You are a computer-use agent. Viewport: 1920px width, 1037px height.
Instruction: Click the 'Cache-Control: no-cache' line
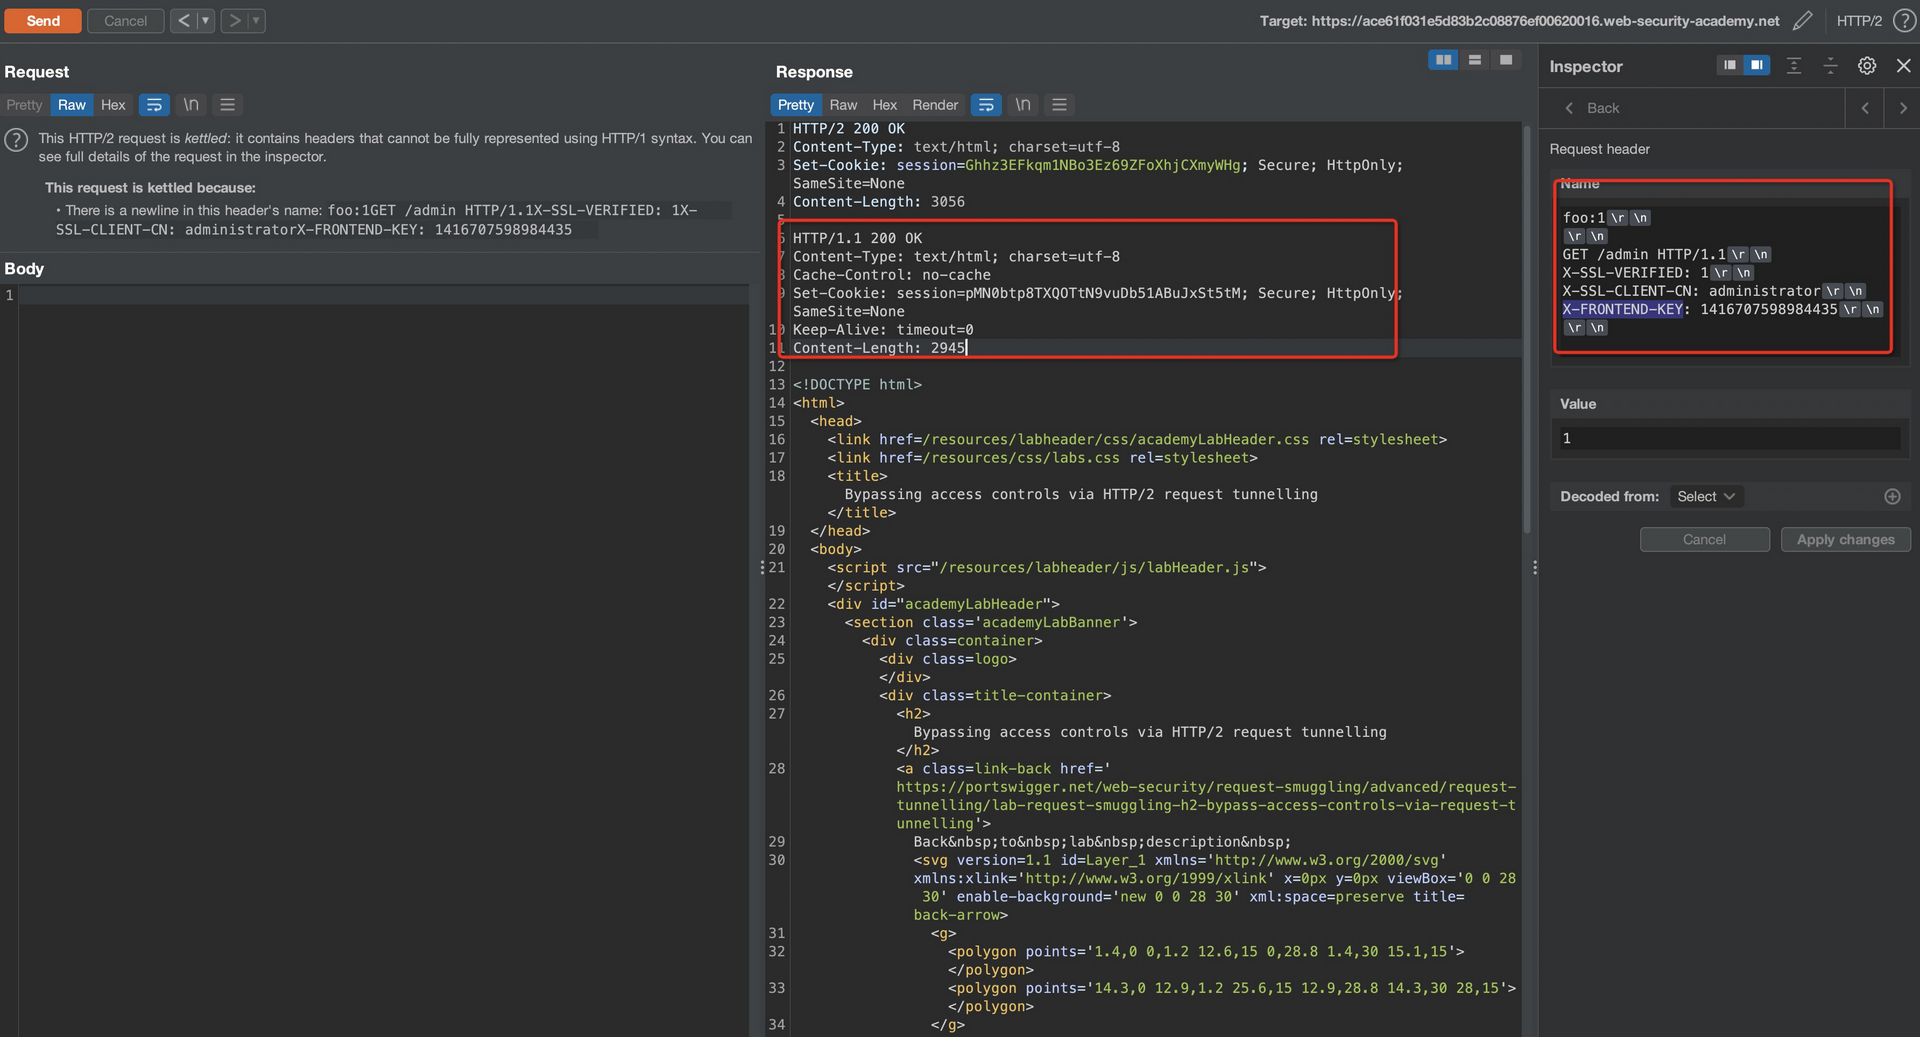click(x=892, y=275)
